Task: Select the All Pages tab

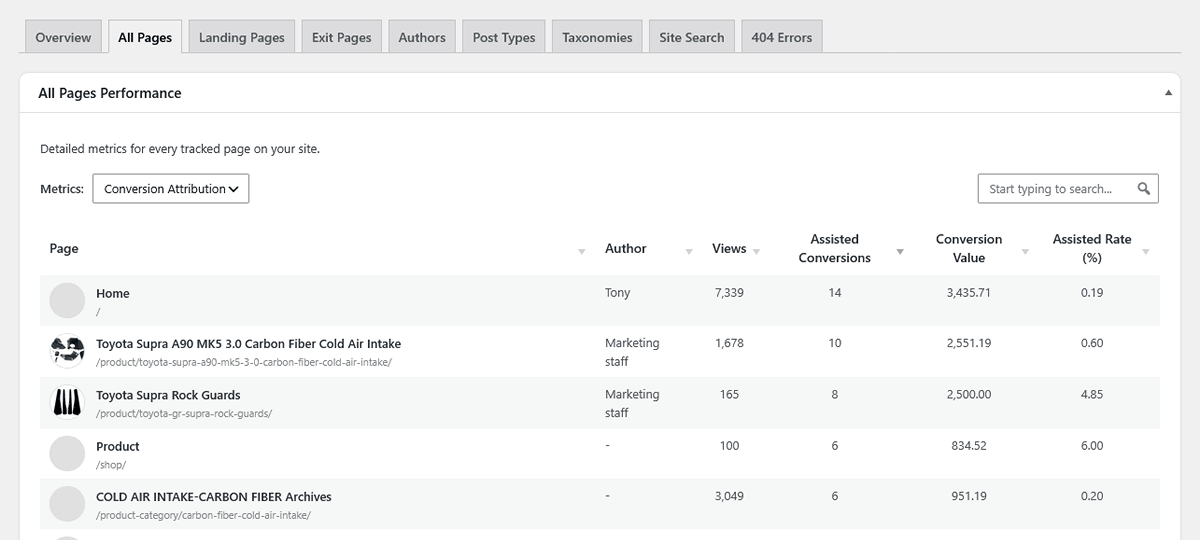Action: click(x=145, y=37)
